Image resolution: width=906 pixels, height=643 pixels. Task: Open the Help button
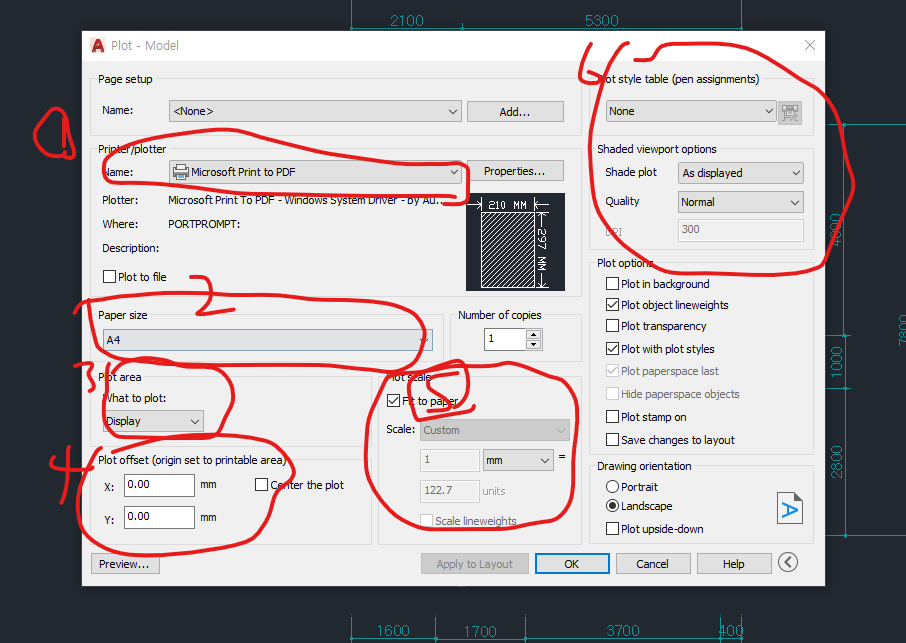[x=733, y=564]
